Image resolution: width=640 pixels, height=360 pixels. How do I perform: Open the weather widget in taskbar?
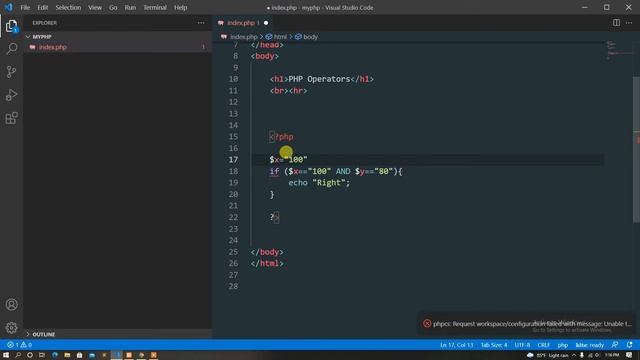pos(547,356)
